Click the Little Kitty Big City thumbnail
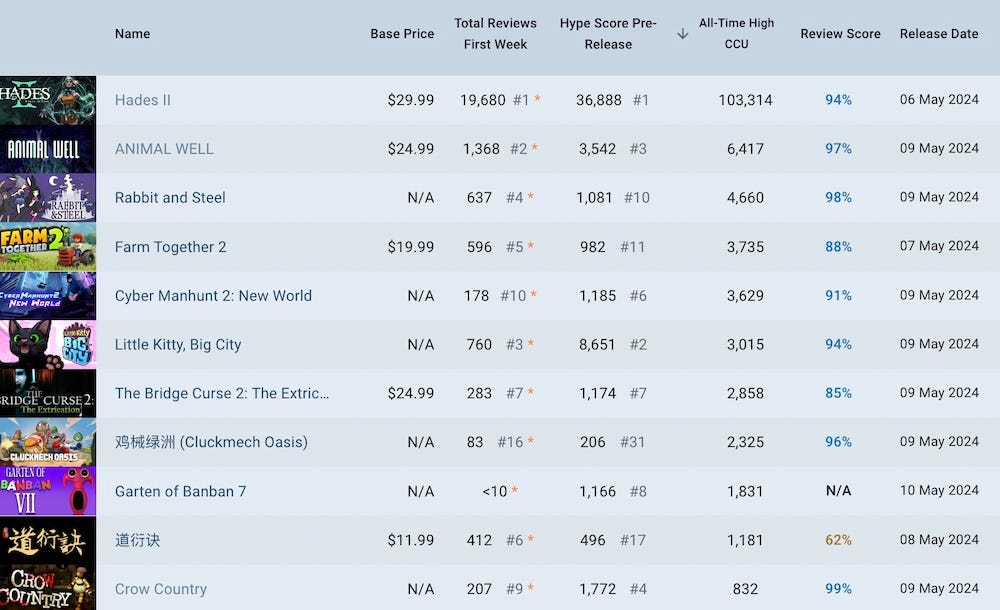The image size is (1000, 610). (48, 345)
